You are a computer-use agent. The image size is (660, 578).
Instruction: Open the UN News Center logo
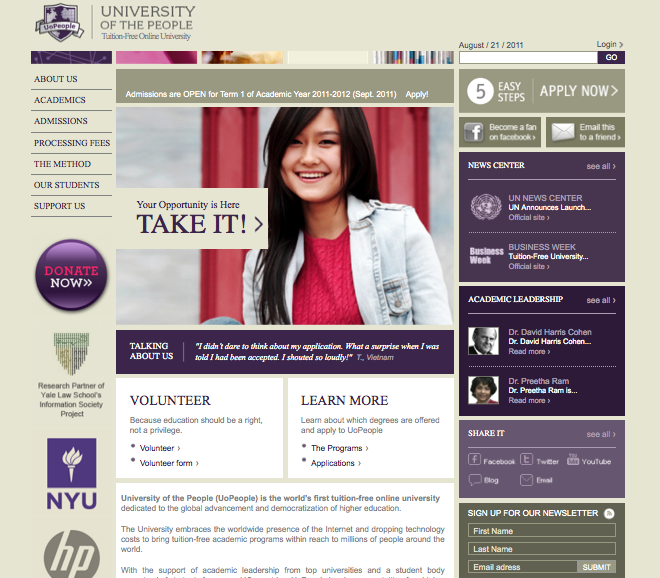[486, 207]
